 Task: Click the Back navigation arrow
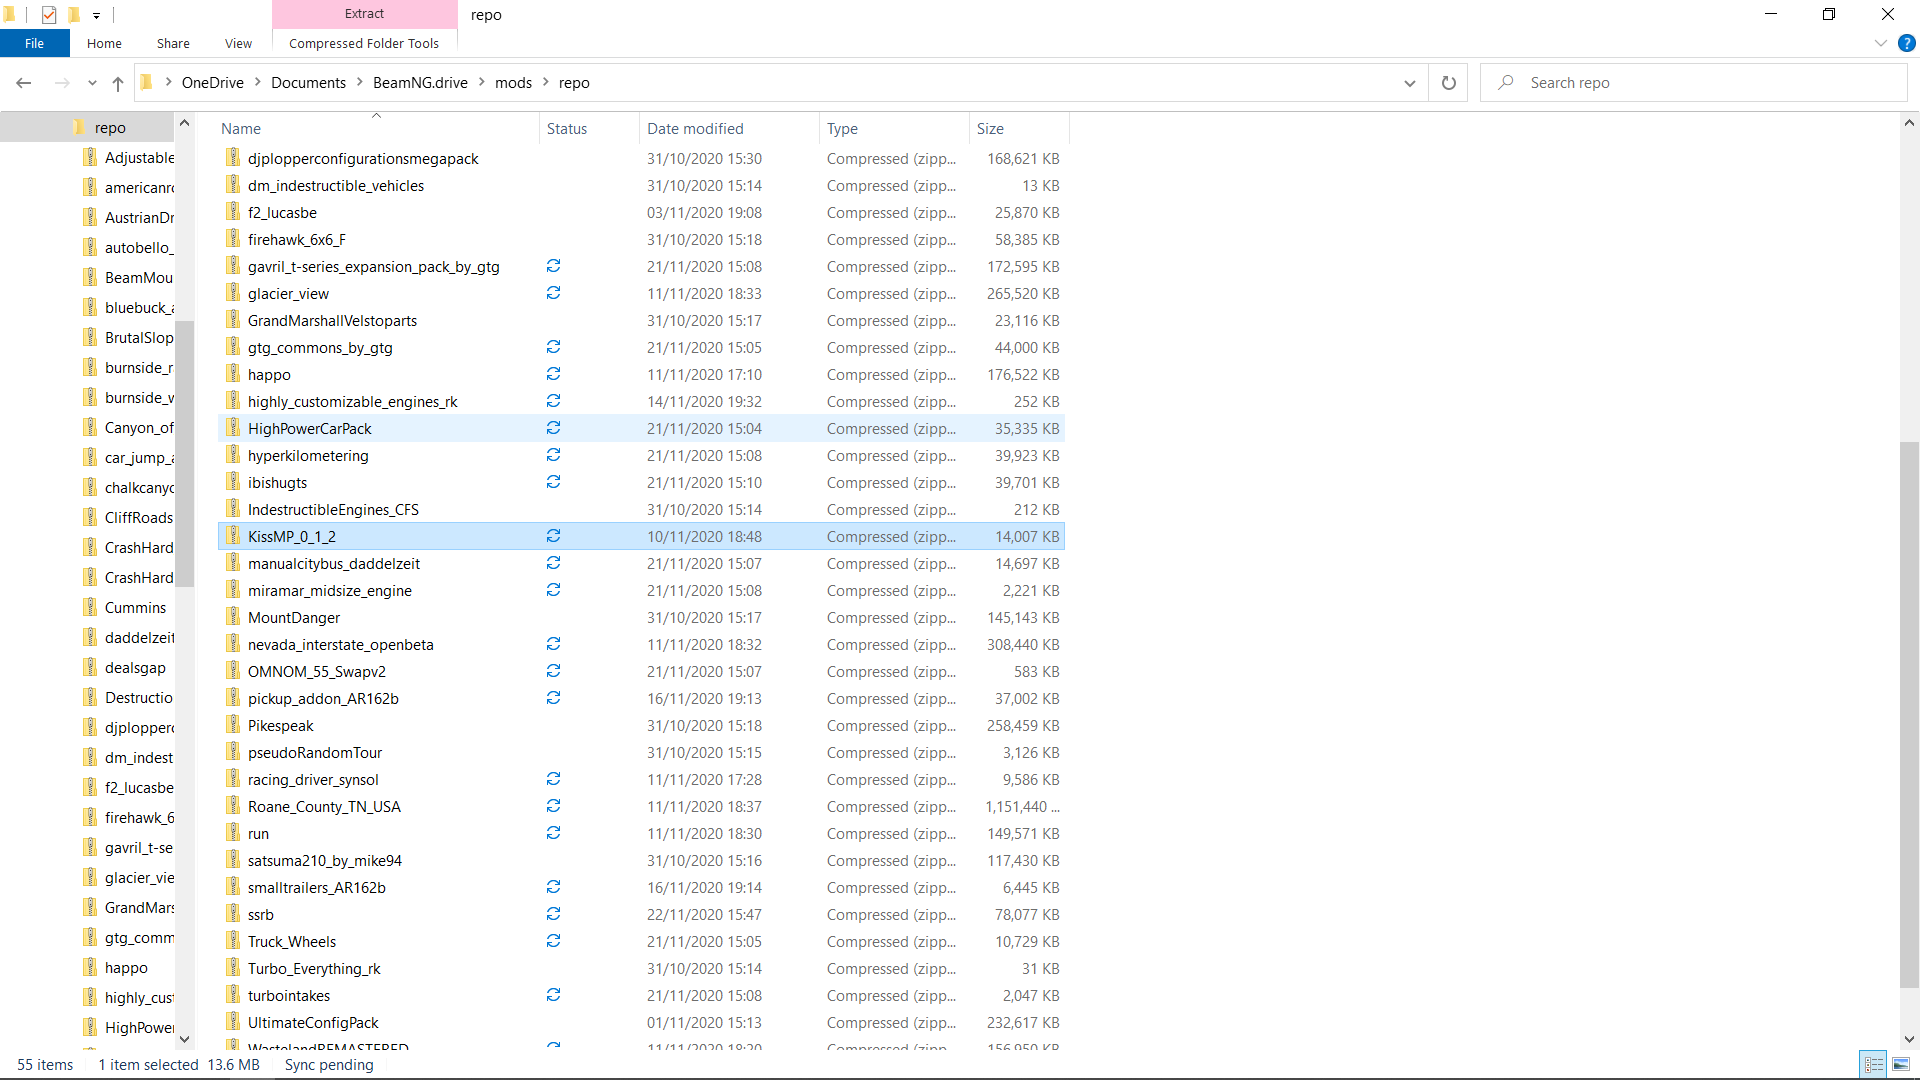coord(24,83)
